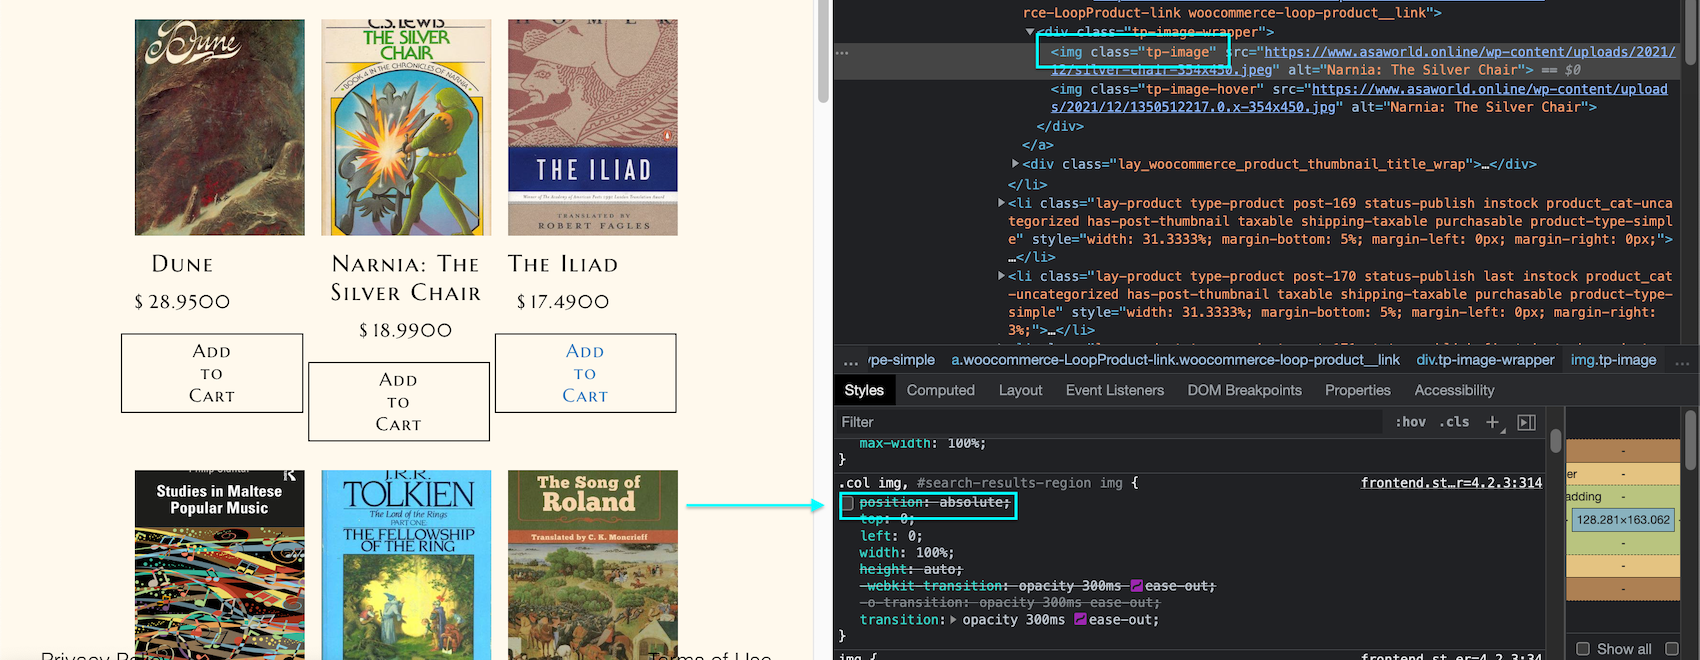Click the left breadcrumb overflow ellipsis
The height and width of the screenshot is (660, 1700).
tap(850, 361)
